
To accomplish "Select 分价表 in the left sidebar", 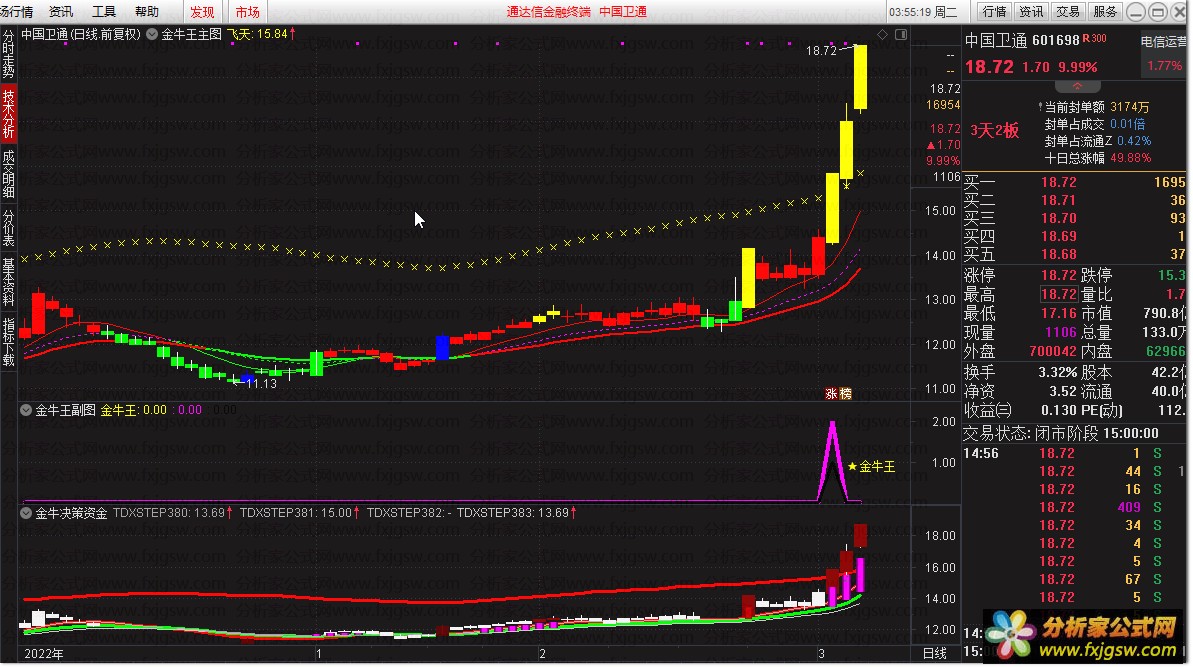I will tap(8, 227).
